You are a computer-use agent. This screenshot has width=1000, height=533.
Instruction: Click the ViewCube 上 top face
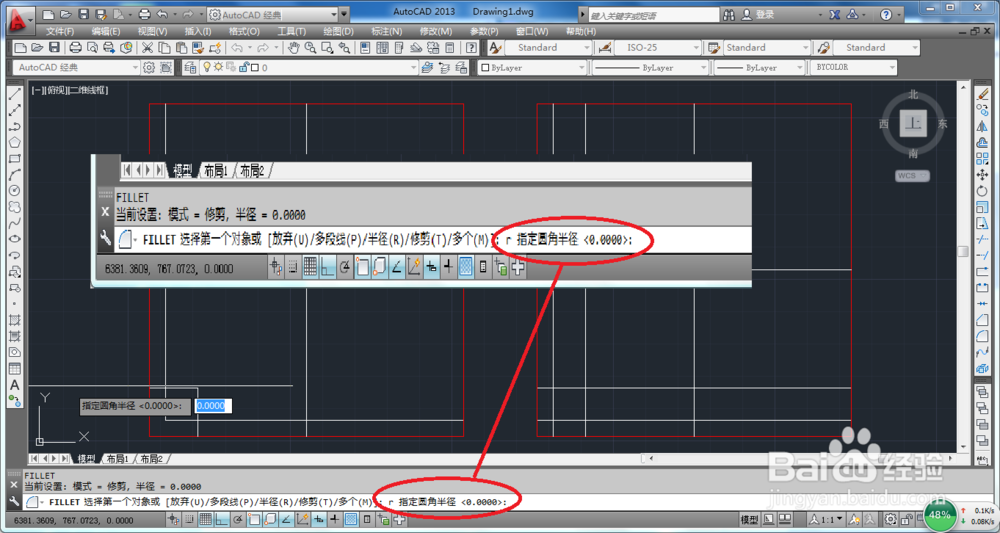tap(913, 124)
